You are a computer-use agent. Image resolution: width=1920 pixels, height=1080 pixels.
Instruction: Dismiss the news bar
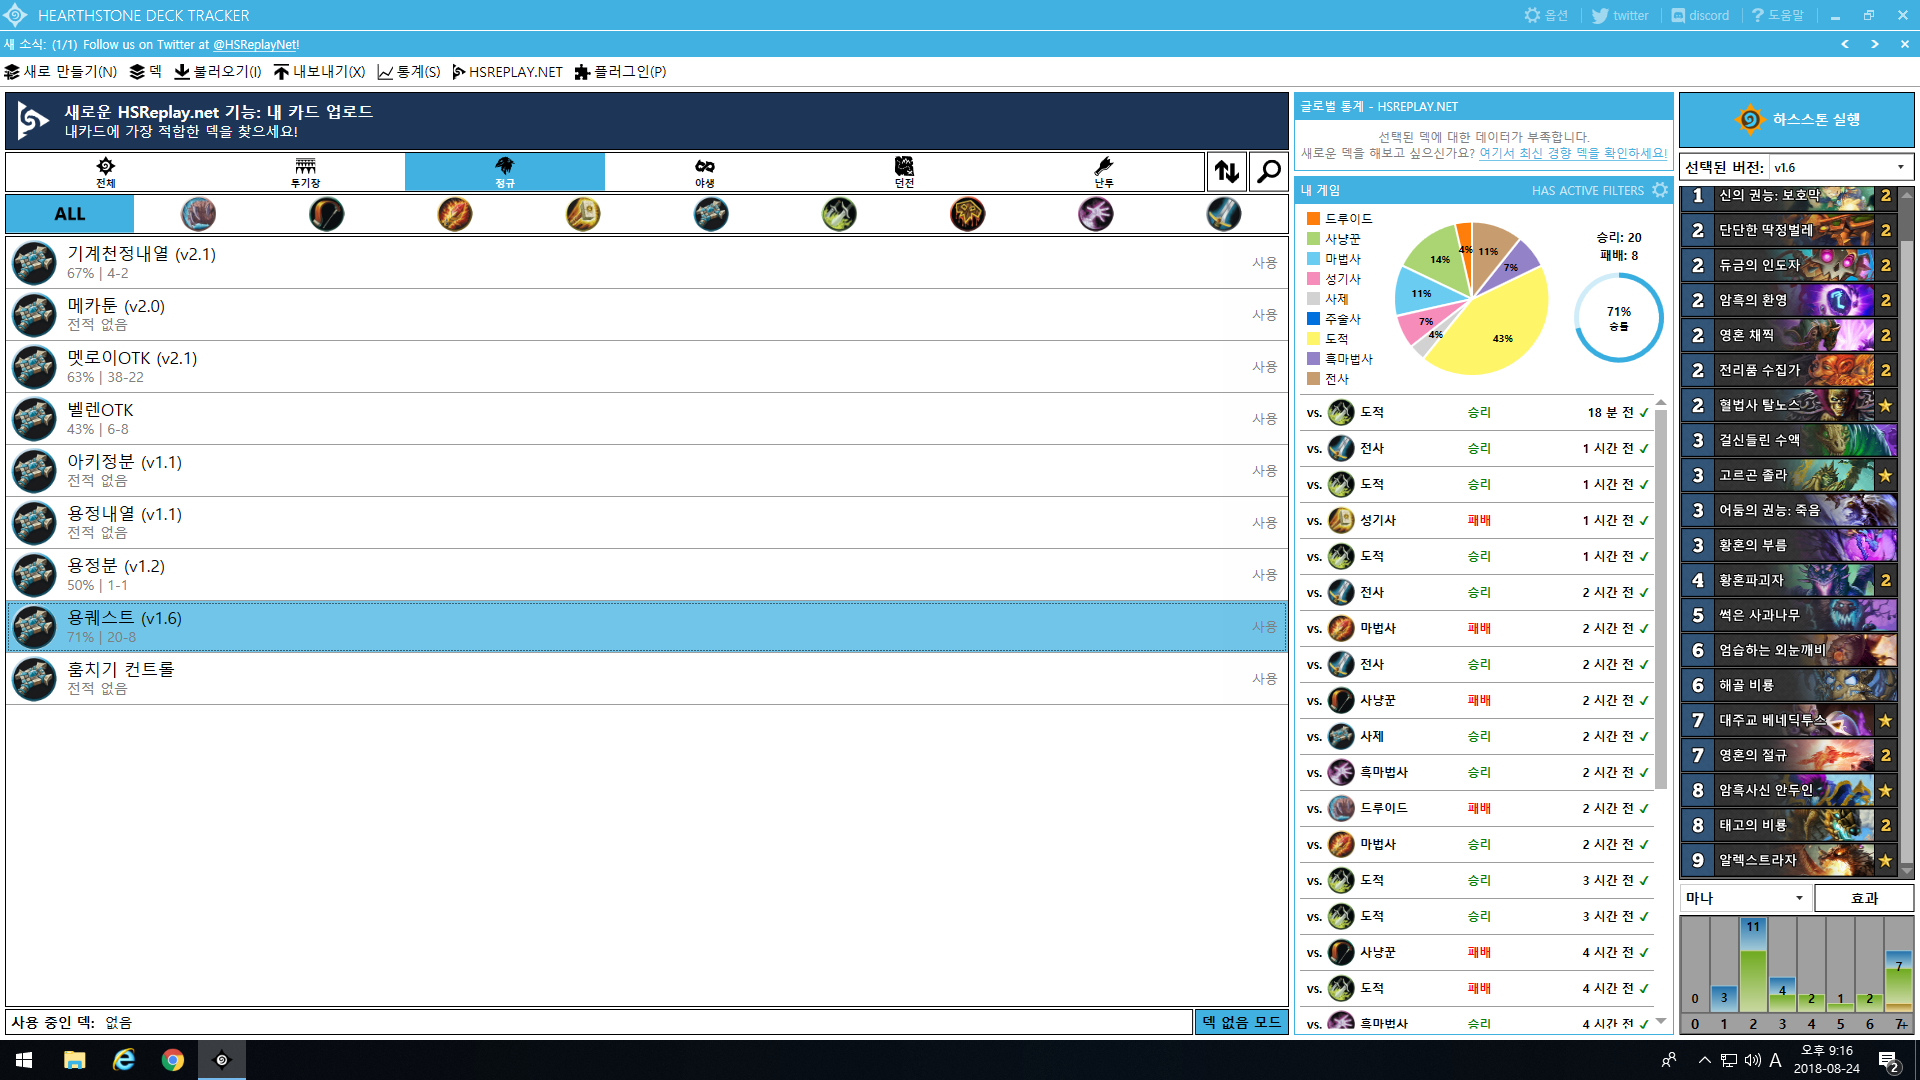click(x=1905, y=44)
